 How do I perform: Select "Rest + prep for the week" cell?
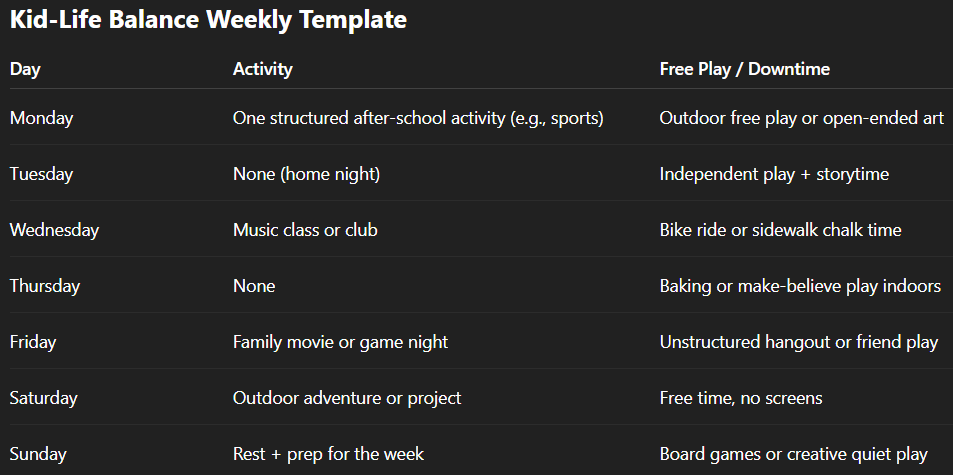(x=328, y=454)
